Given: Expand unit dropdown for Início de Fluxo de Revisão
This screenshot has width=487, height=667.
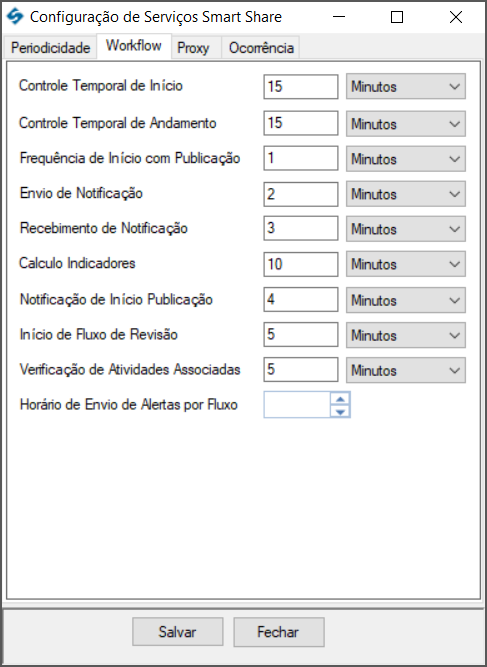Looking at the screenshot, I should (406, 335).
